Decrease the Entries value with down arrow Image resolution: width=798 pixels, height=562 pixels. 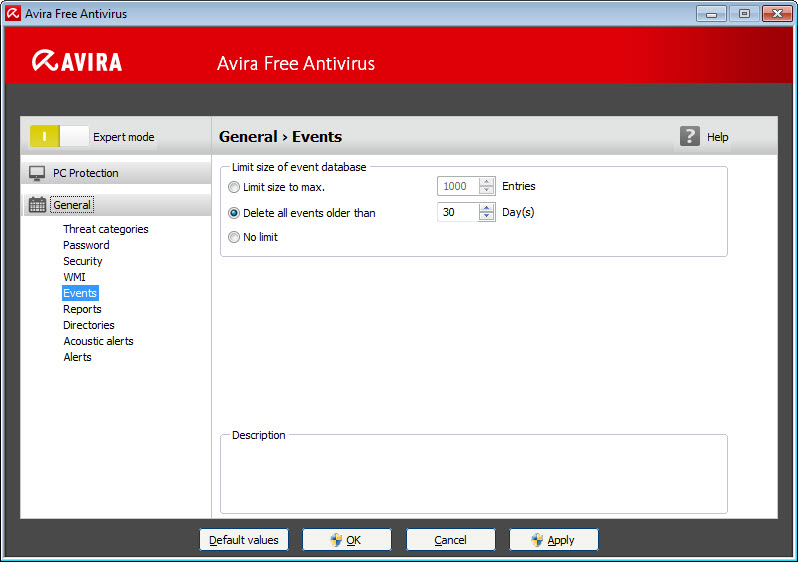[x=487, y=190]
